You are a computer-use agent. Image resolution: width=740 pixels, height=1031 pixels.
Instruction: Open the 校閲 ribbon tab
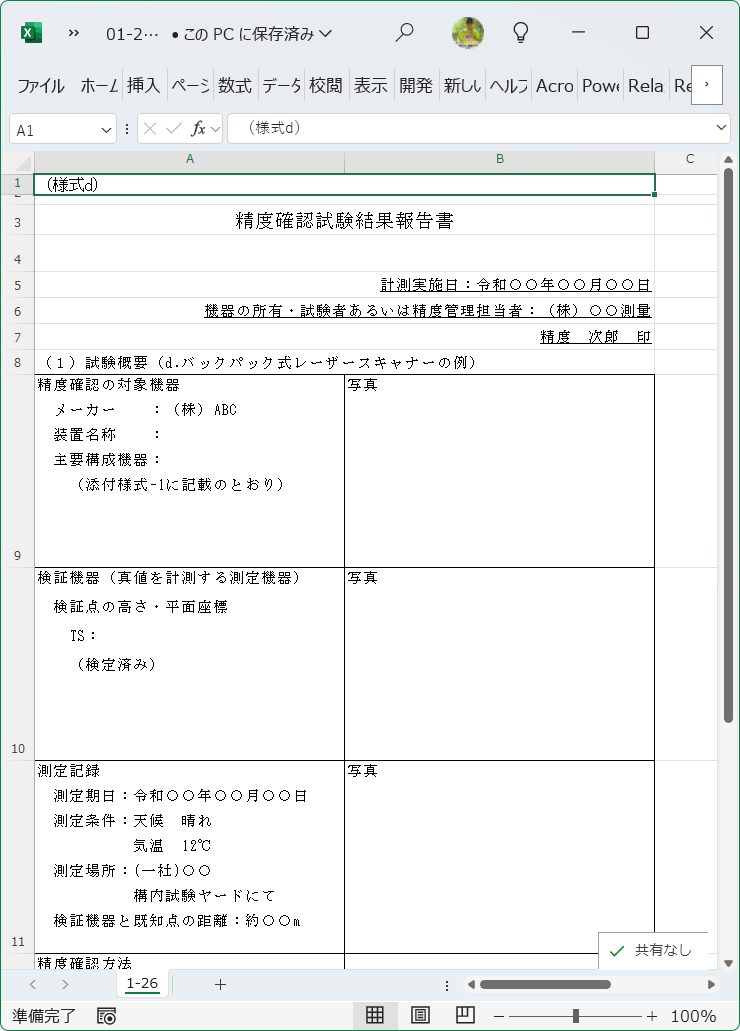(x=326, y=86)
